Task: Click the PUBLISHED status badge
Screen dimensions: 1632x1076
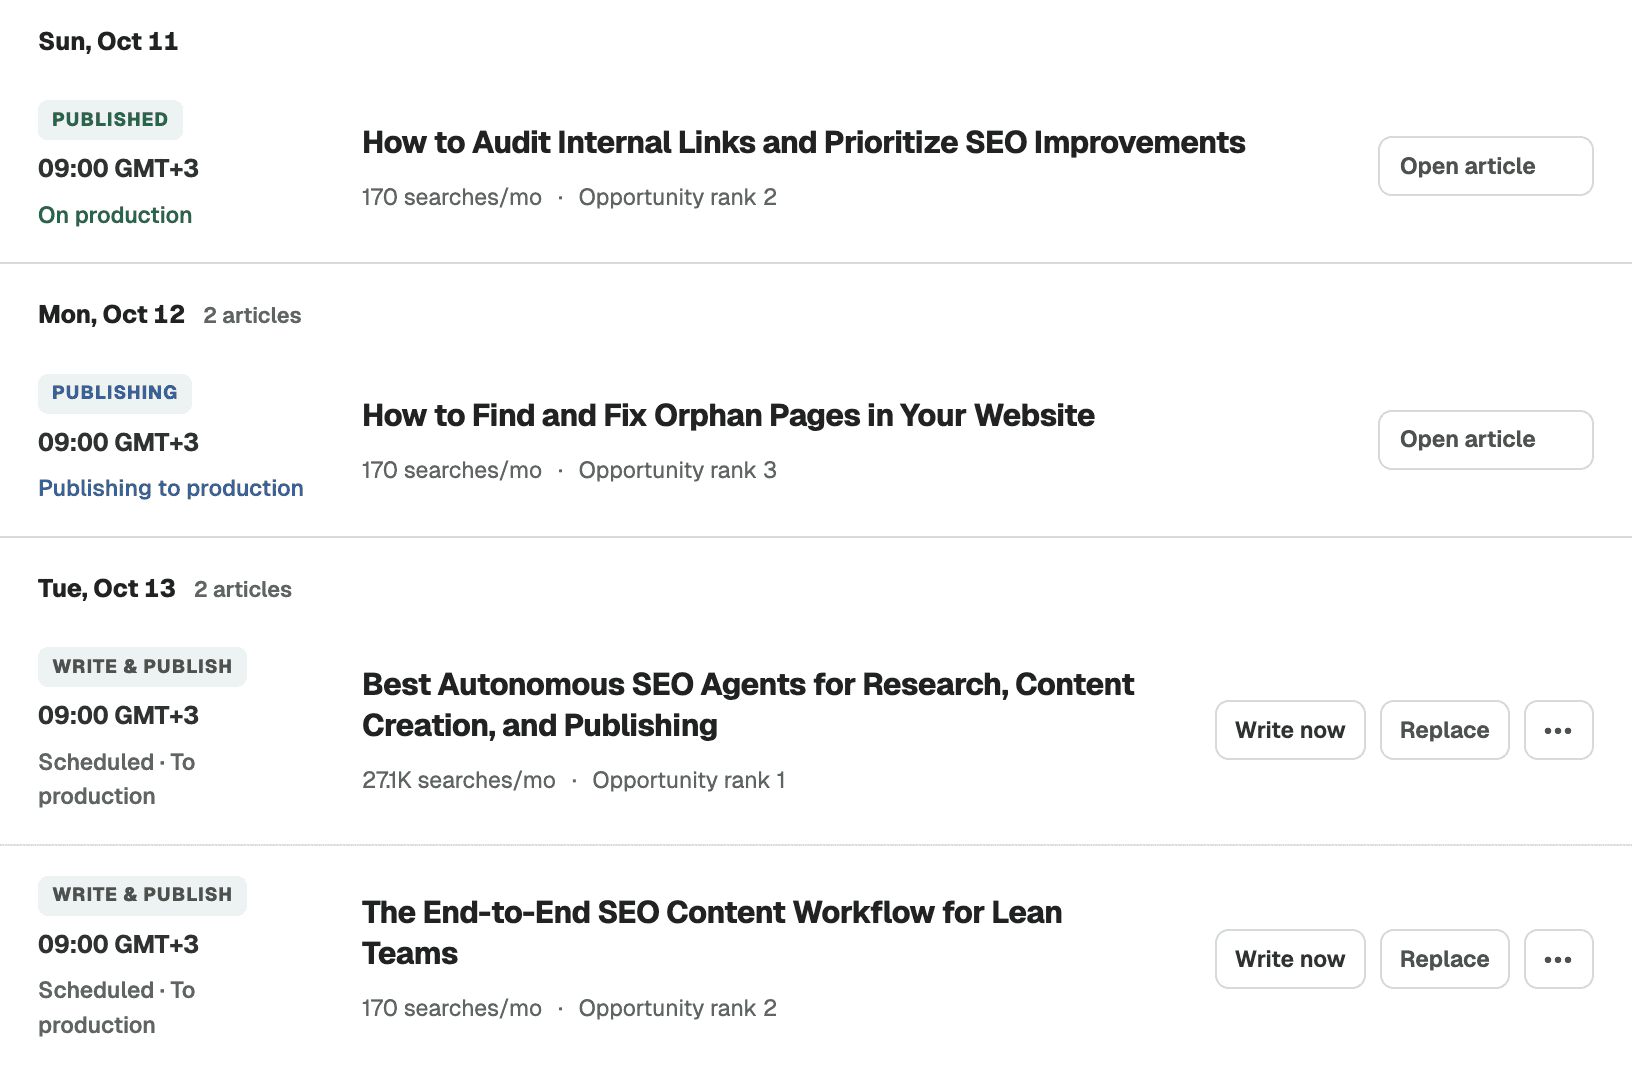Action: pos(110,120)
